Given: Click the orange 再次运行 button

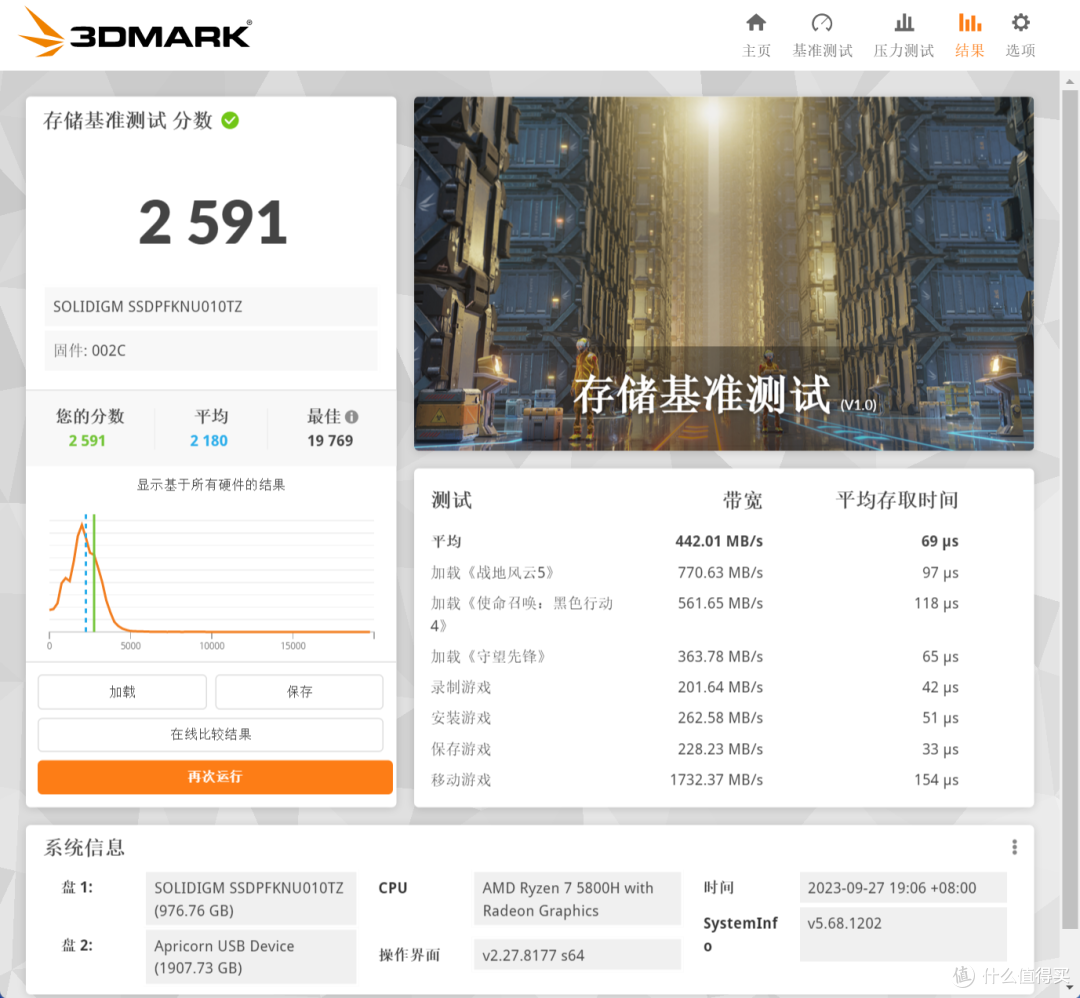Looking at the screenshot, I should click(215, 777).
